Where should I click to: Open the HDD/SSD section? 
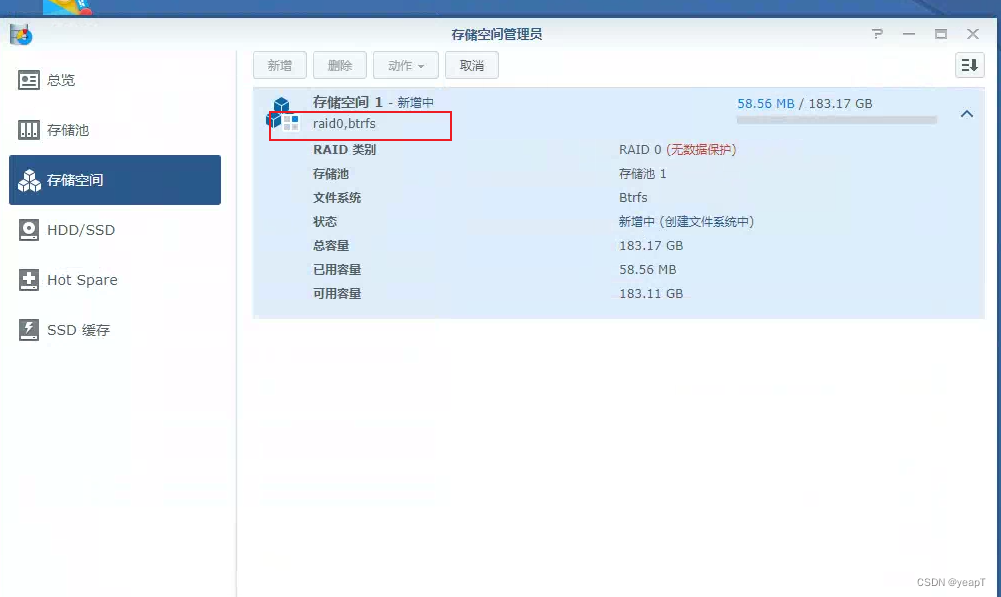pyautogui.click(x=115, y=230)
